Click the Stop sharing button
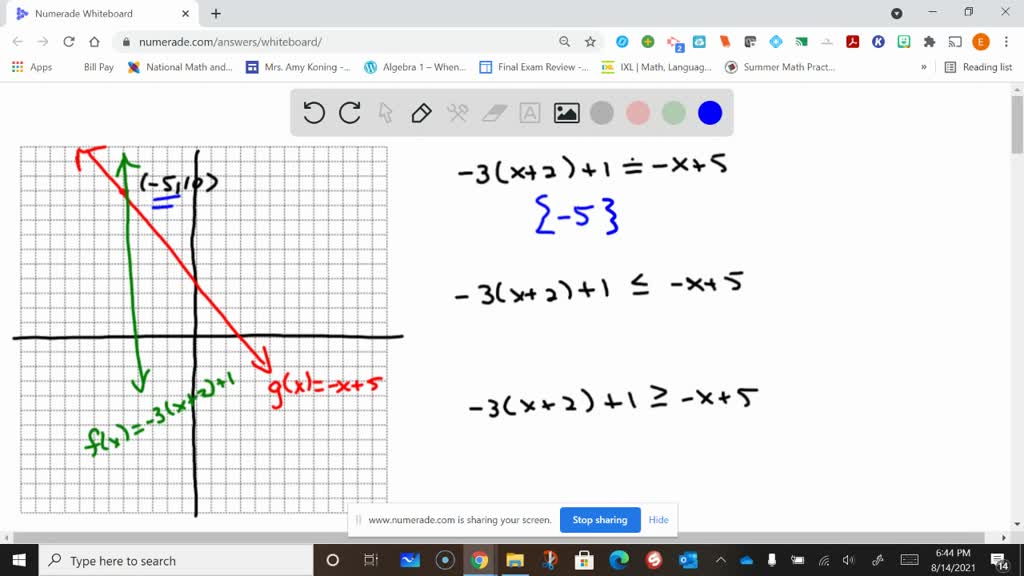 pyautogui.click(x=600, y=520)
